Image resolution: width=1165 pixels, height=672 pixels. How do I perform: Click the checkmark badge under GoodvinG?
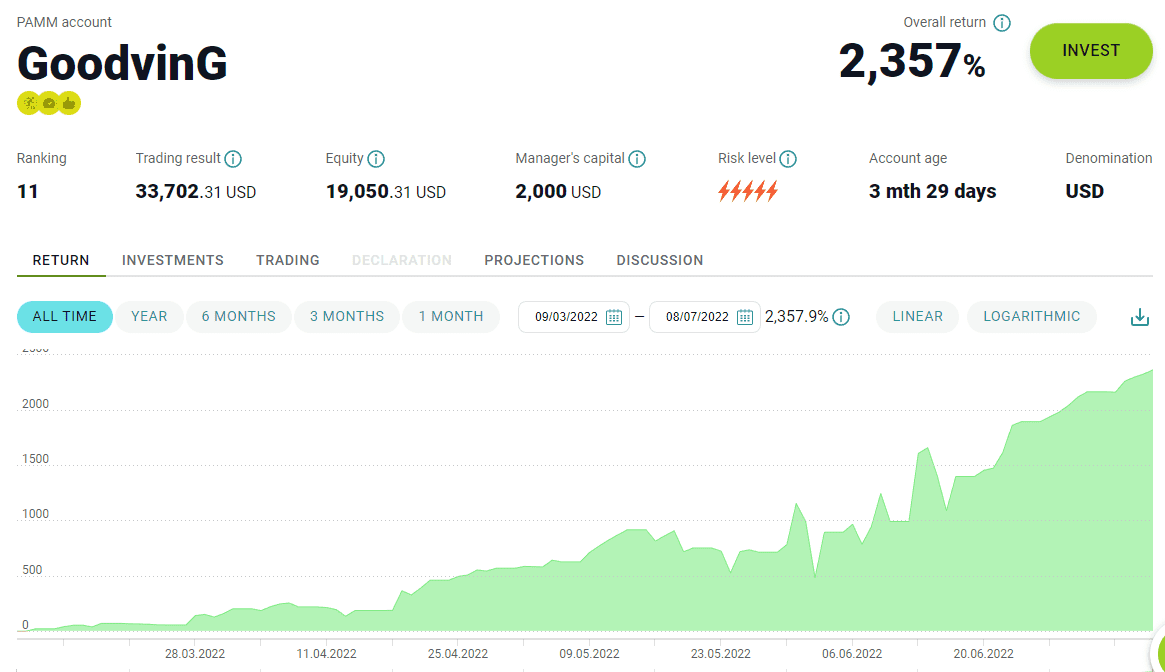(x=49, y=103)
